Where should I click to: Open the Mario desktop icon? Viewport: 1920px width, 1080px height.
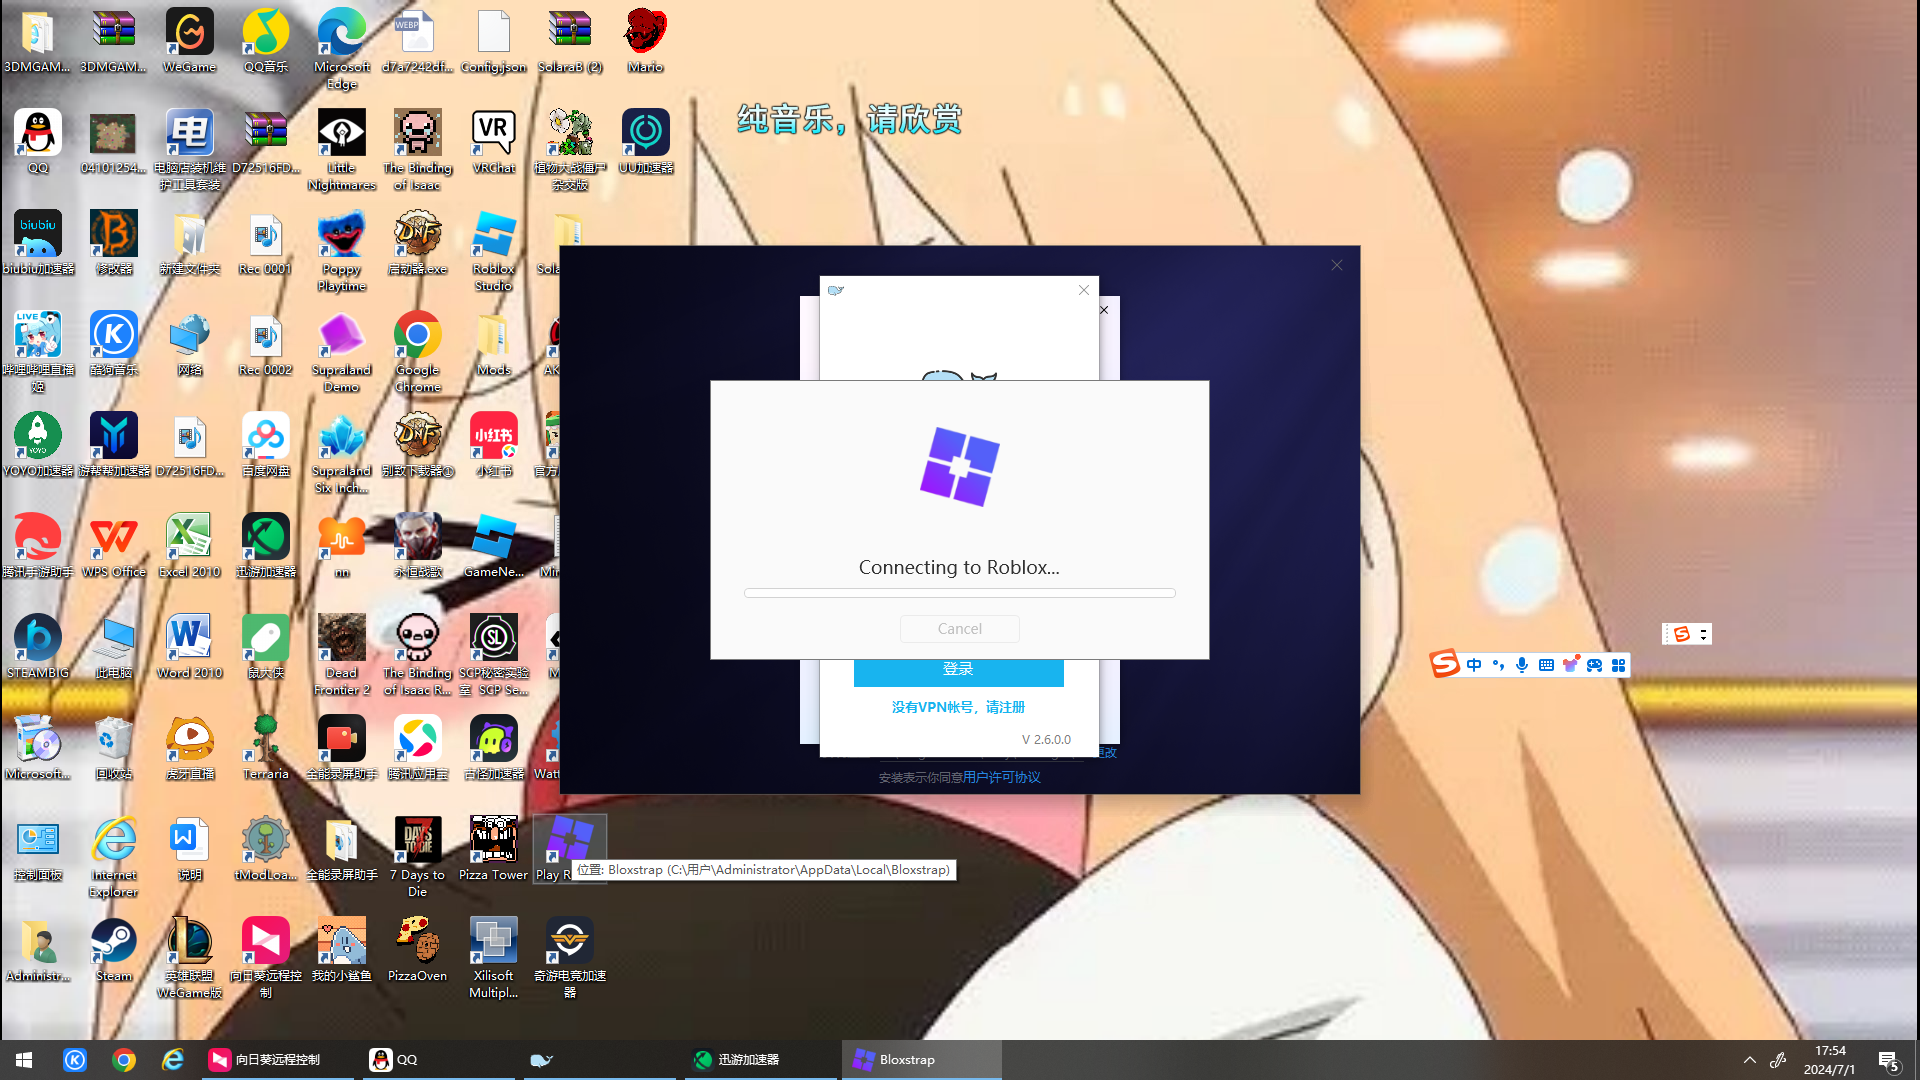646,40
